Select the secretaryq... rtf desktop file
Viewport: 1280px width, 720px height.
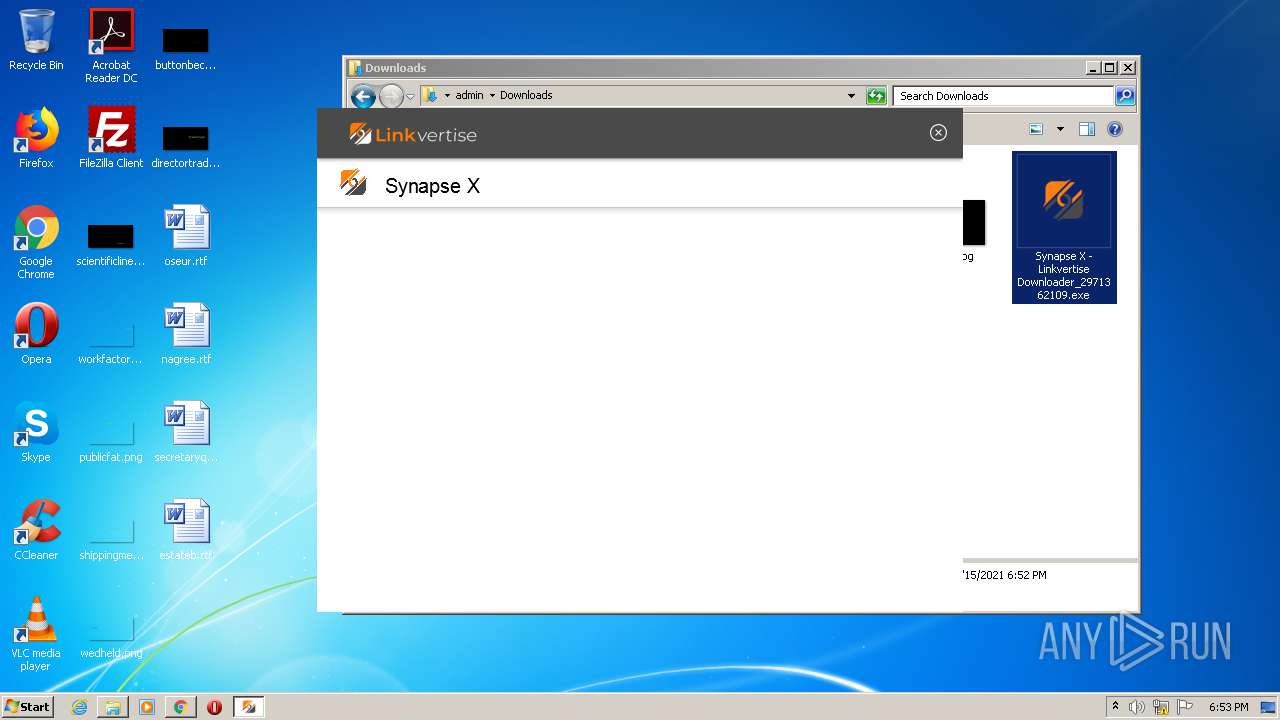click(186, 432)
